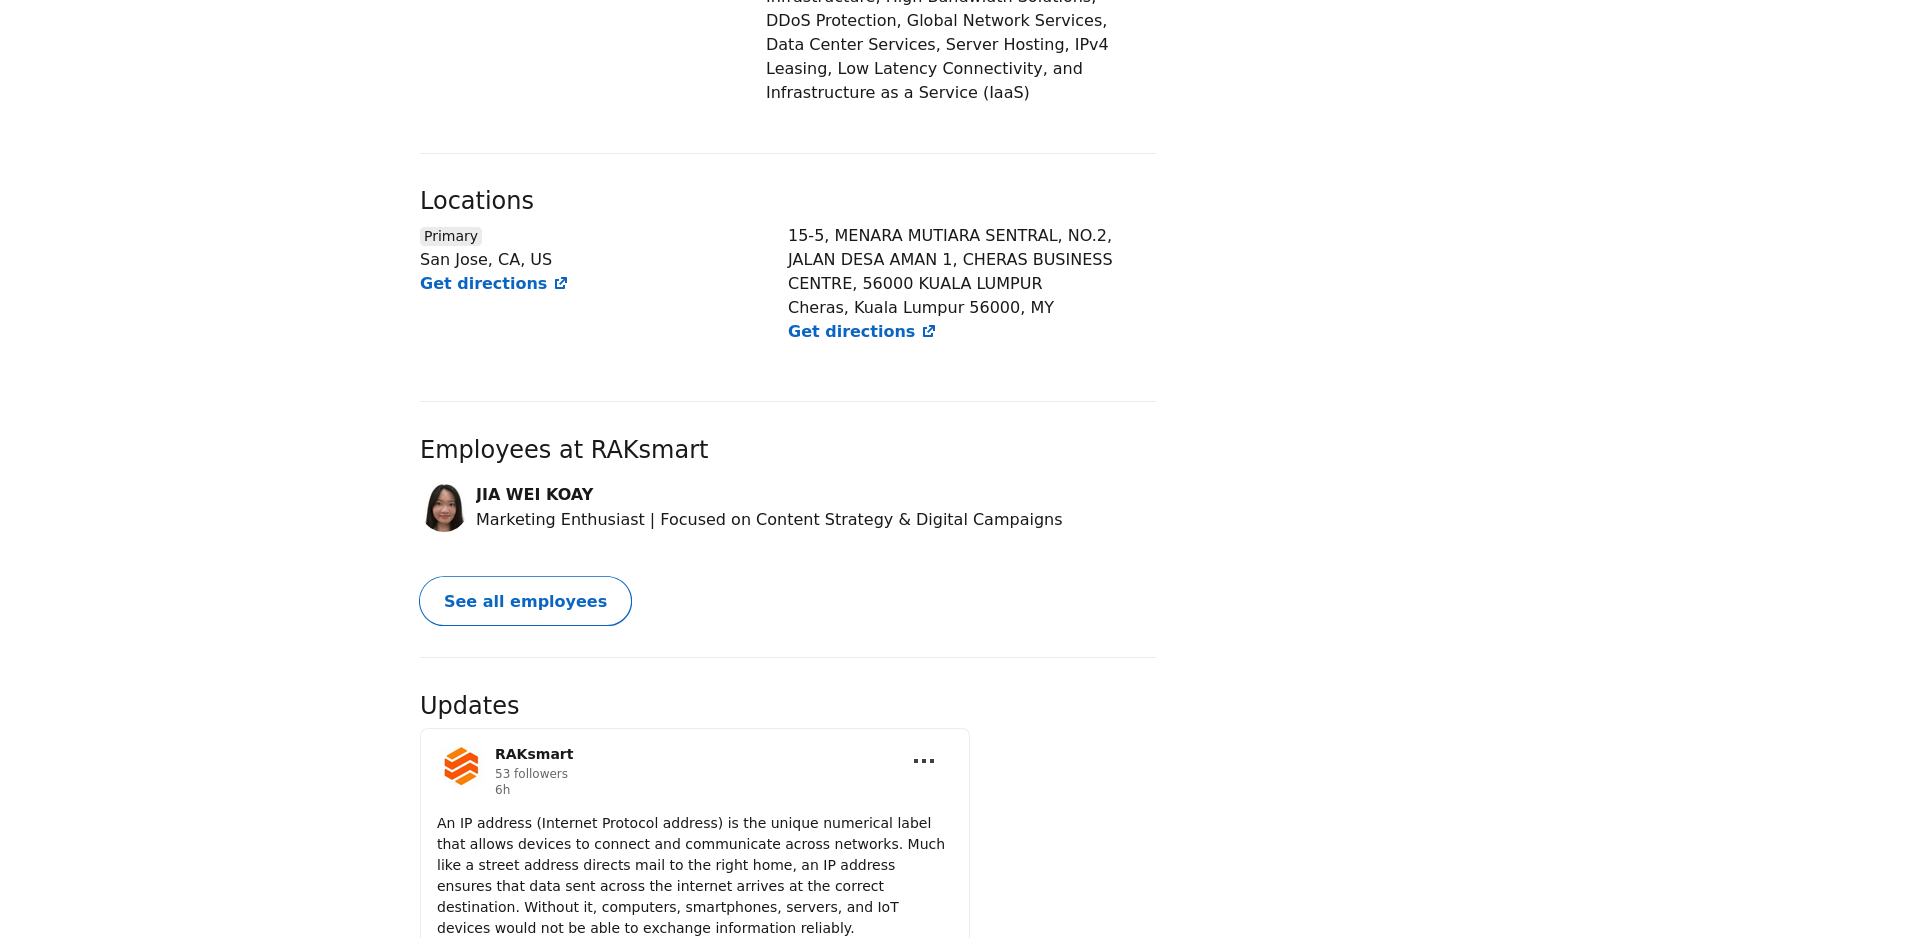Open the three-dot menu on RAKsmart post
The height and width of the screenshot is (938, 1920).
click(924, 761)
